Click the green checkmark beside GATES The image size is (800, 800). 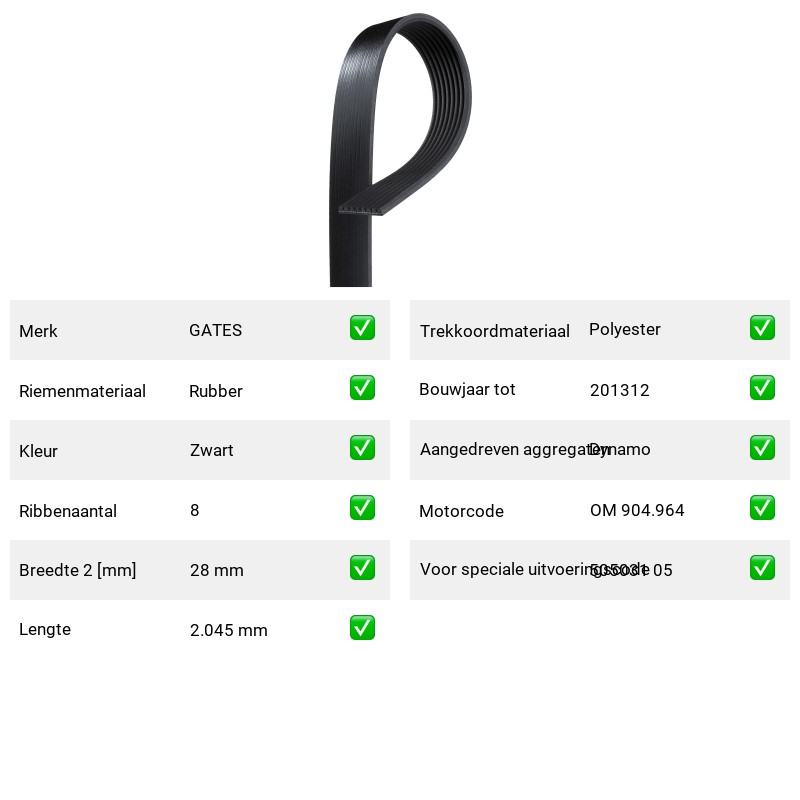click(362, 328)
